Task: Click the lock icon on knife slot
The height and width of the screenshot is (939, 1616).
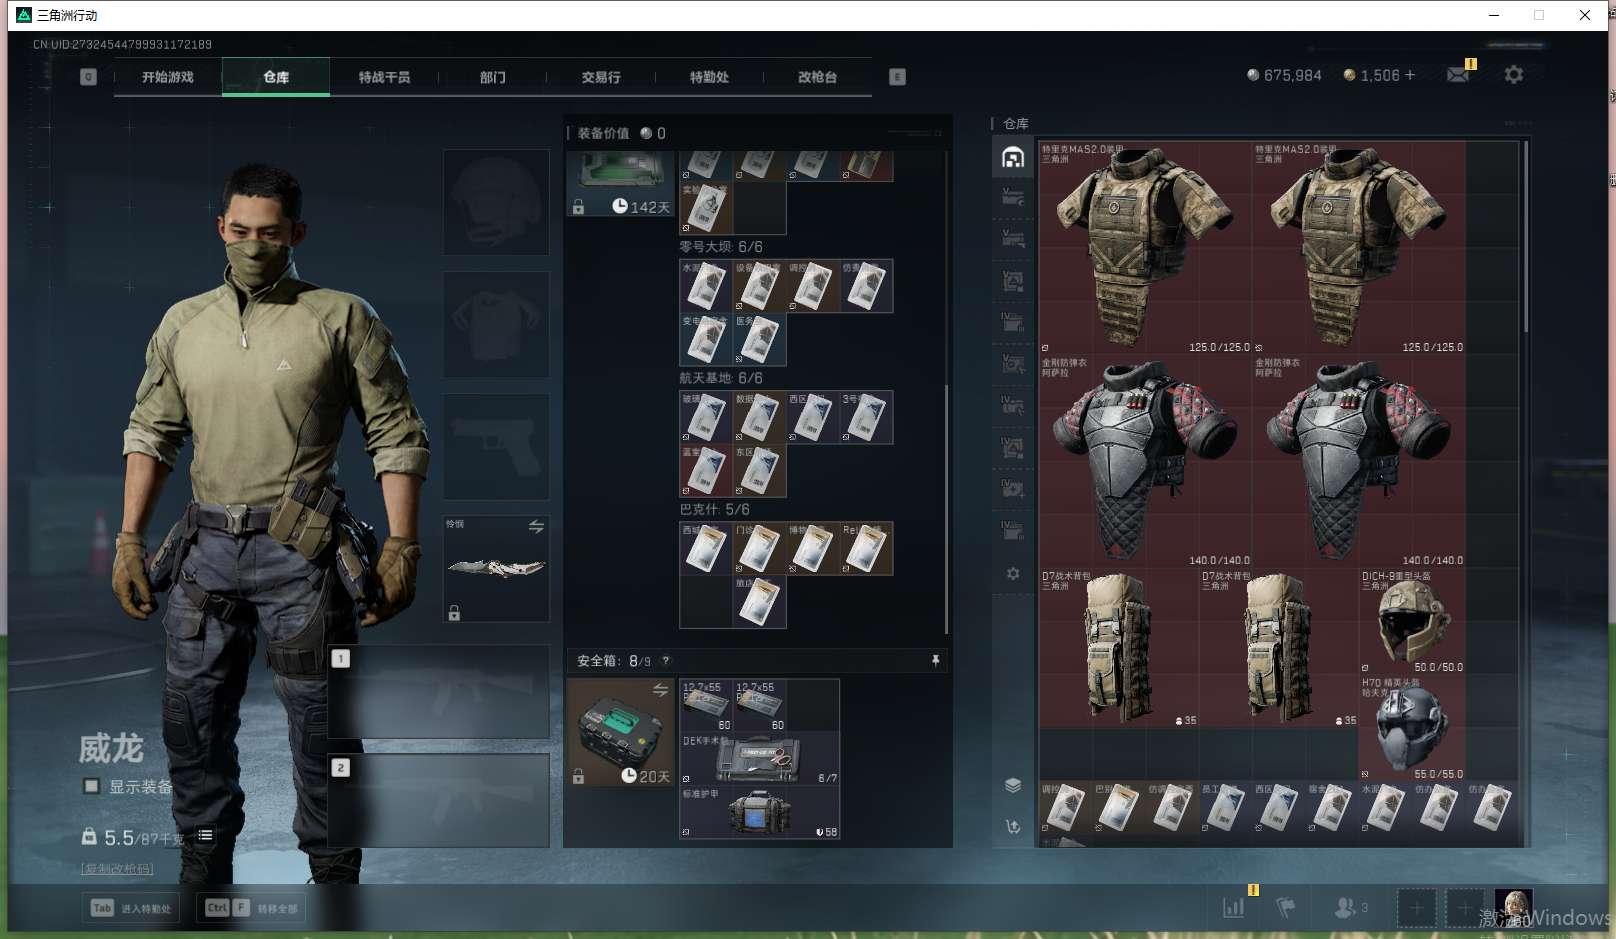Action: pos(454,613)
